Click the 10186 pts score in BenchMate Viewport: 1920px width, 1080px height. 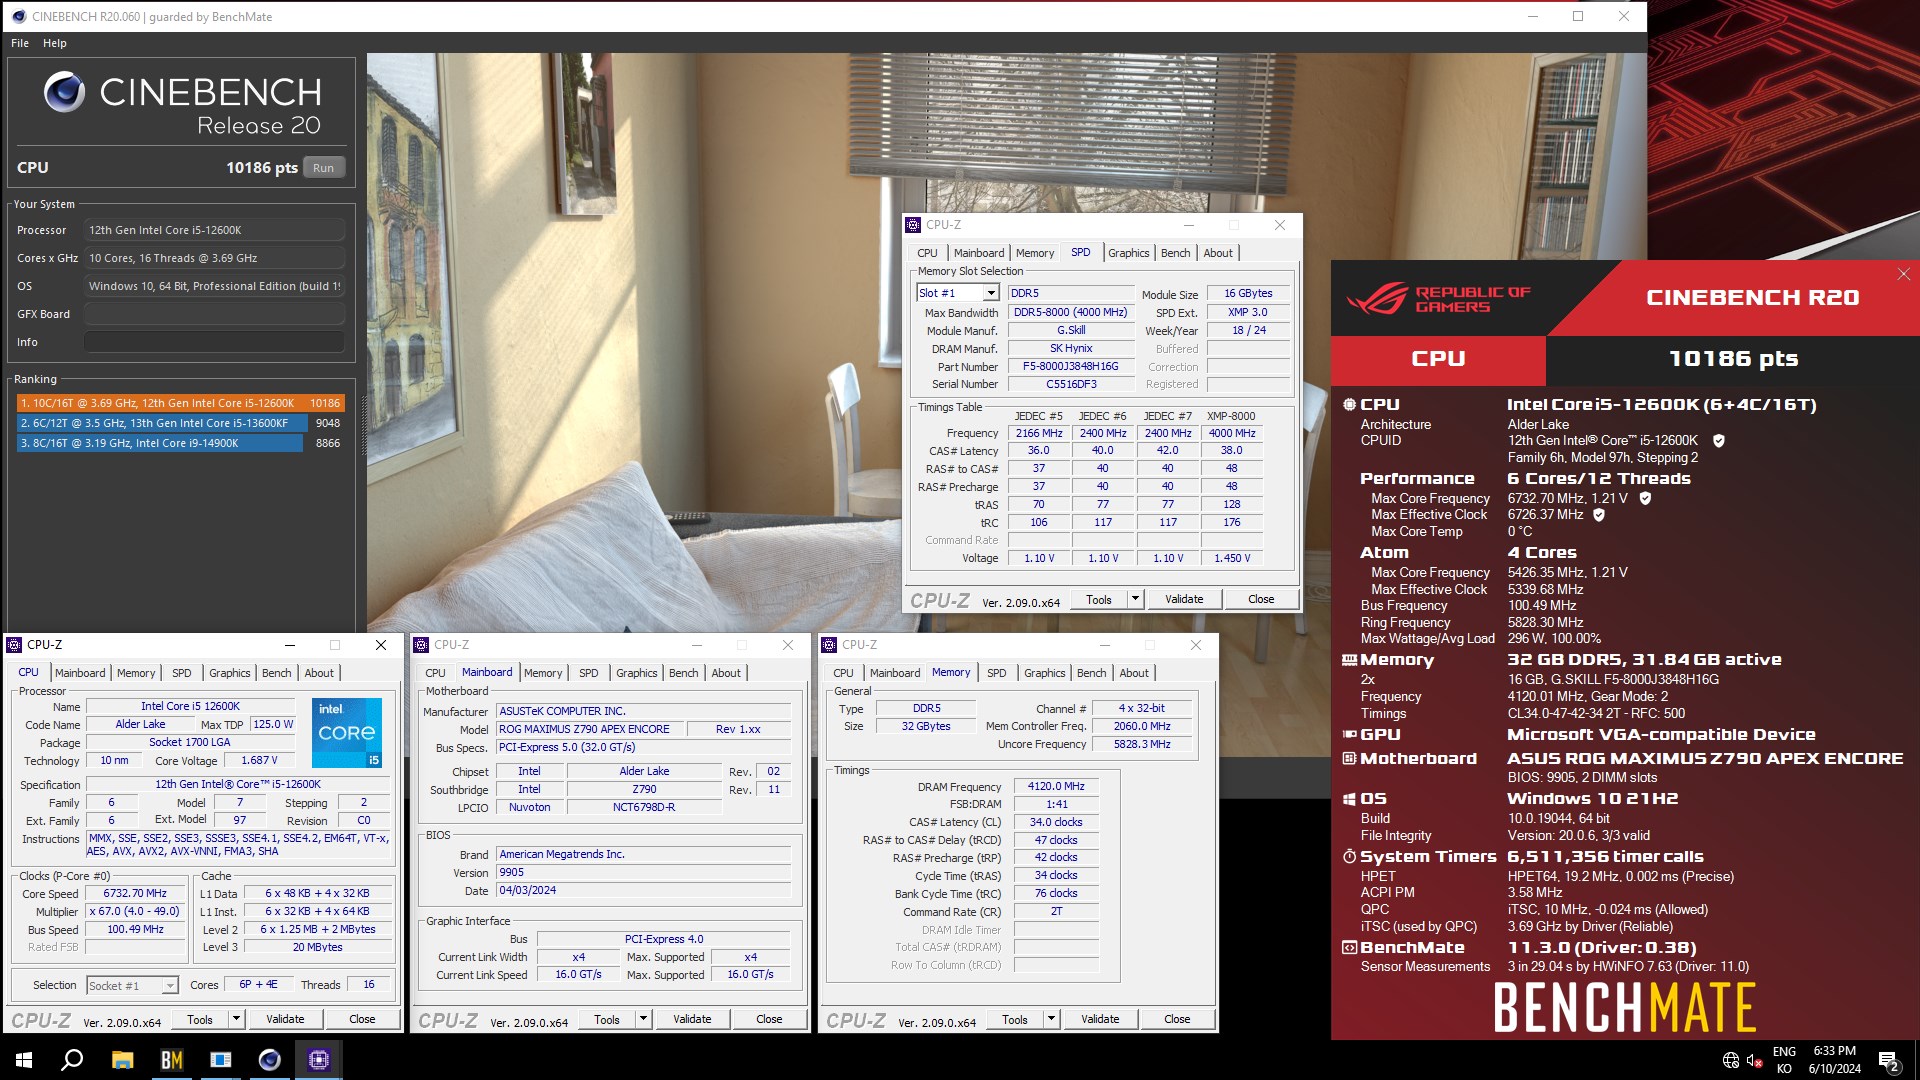point(1733,359)
